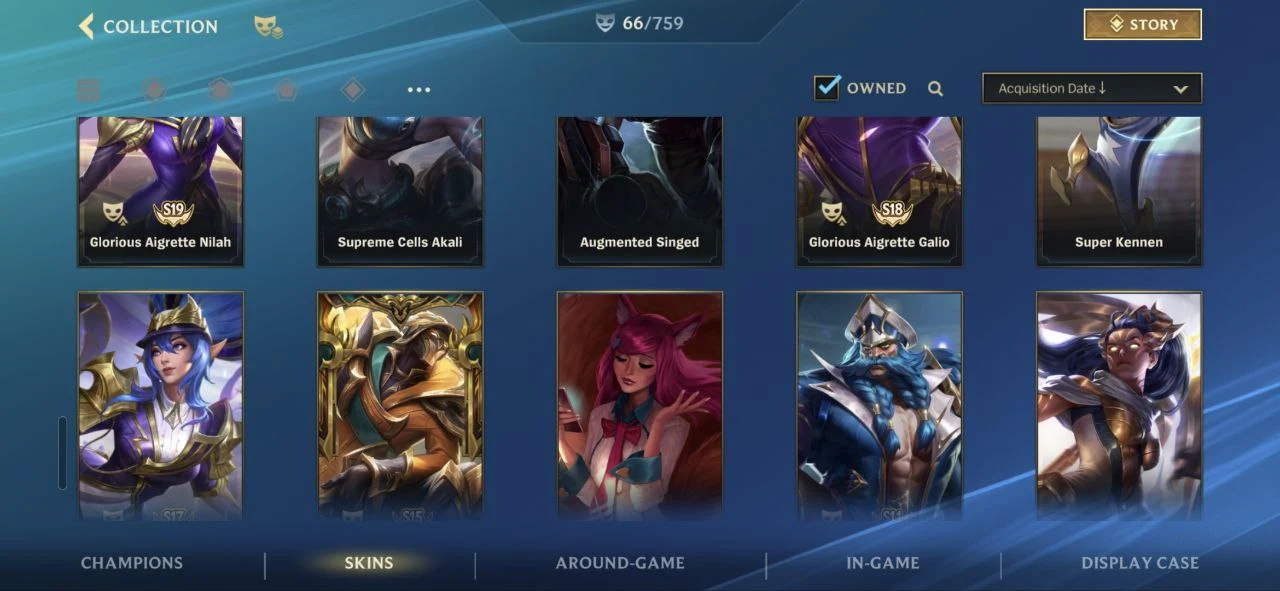This screenshot has width=1280, height=591.
Task: Go back using the Collection arrow
Action: [86, 26]
